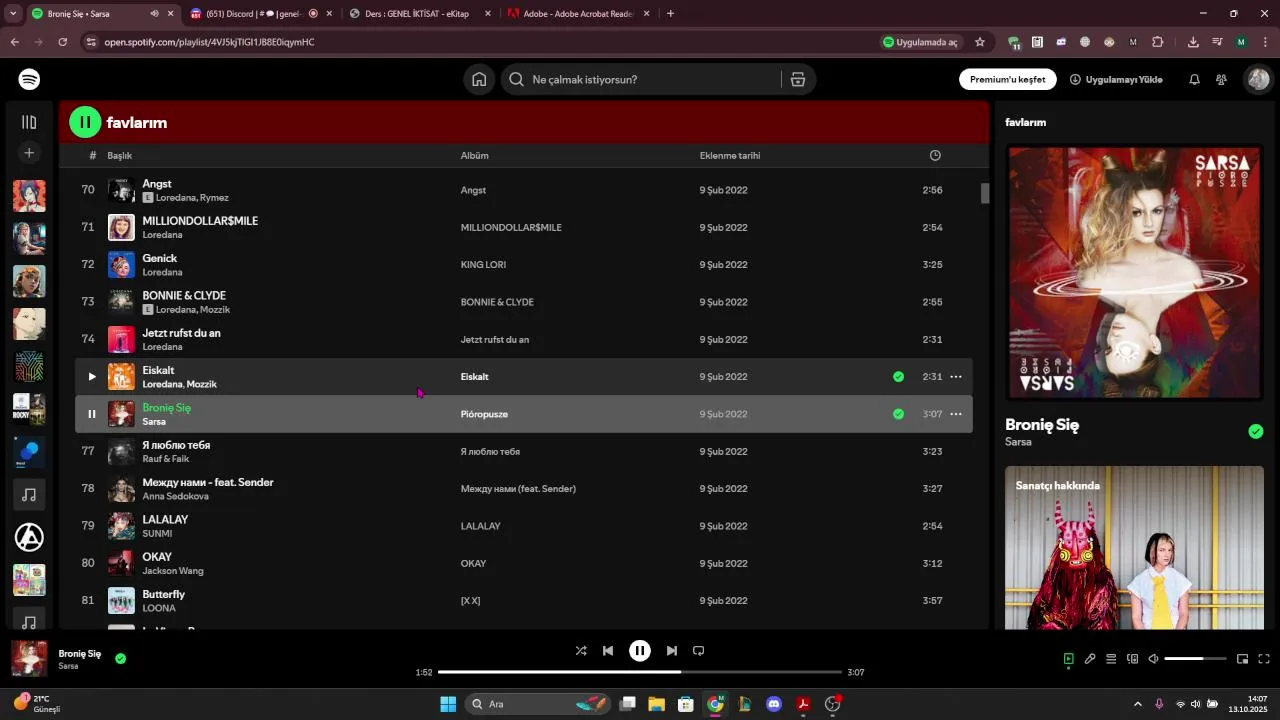Screen dimensions: 1280x720
Task: Go to the previous track
Action: [608, 651]
